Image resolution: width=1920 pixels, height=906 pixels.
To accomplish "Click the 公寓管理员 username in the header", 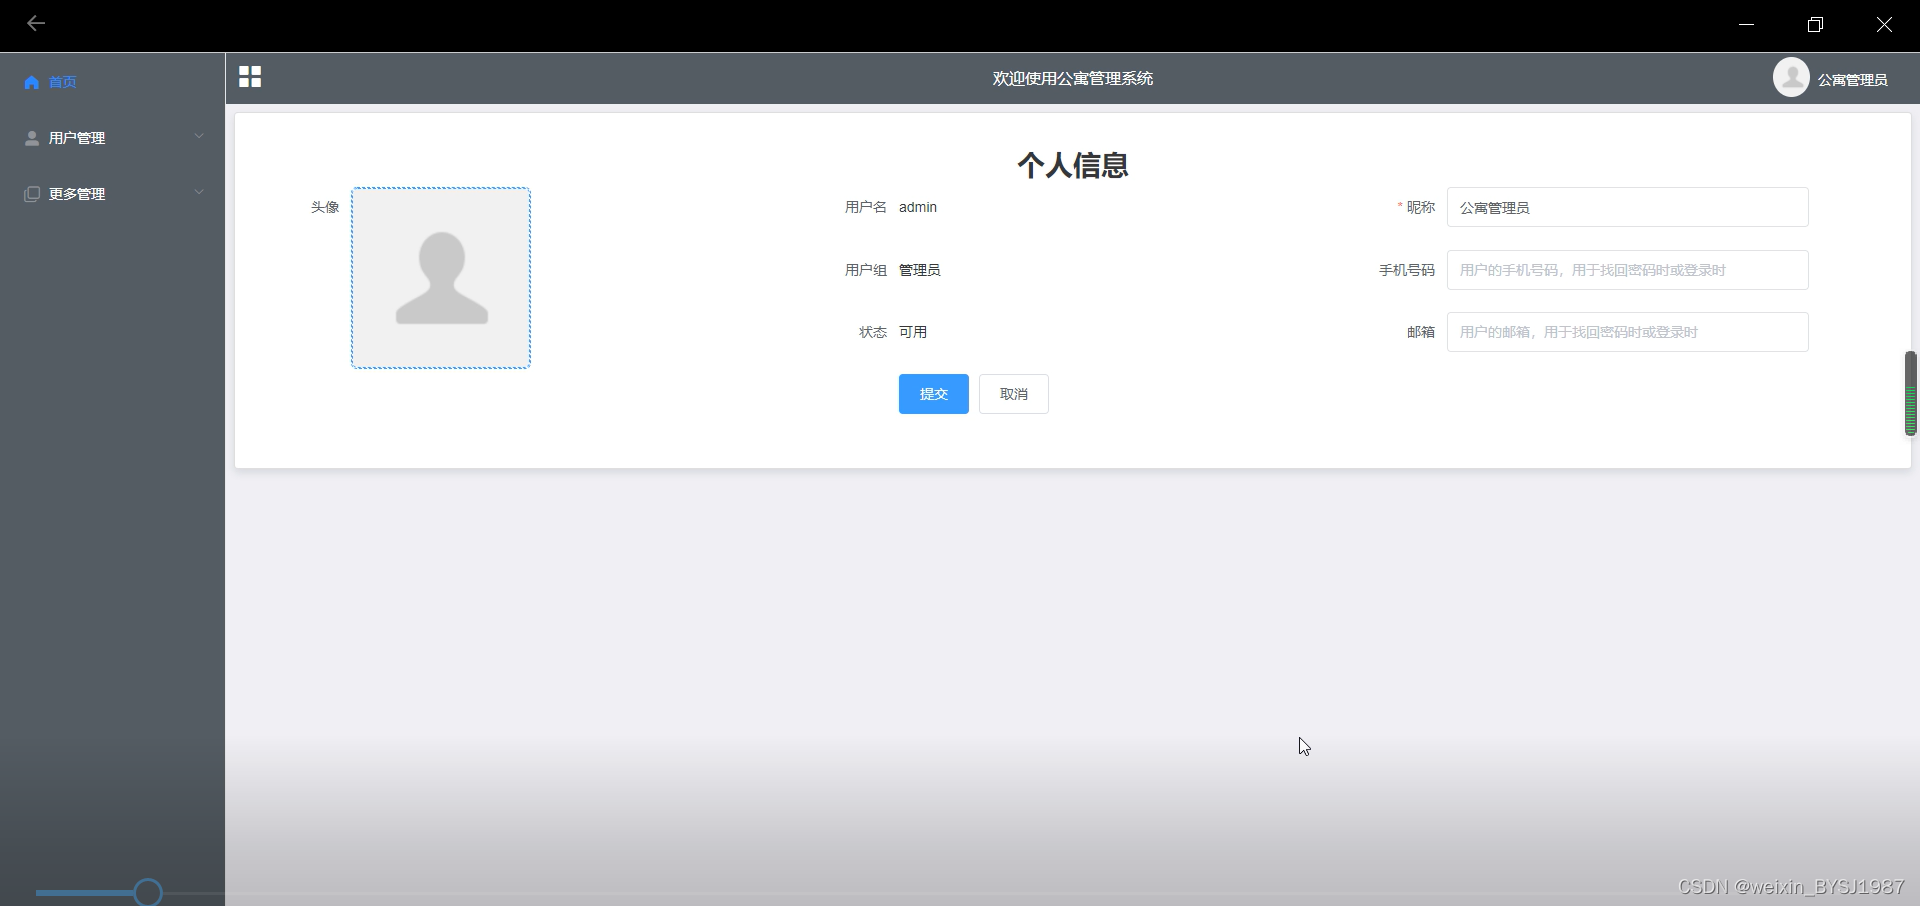I will pos(1853,80).
